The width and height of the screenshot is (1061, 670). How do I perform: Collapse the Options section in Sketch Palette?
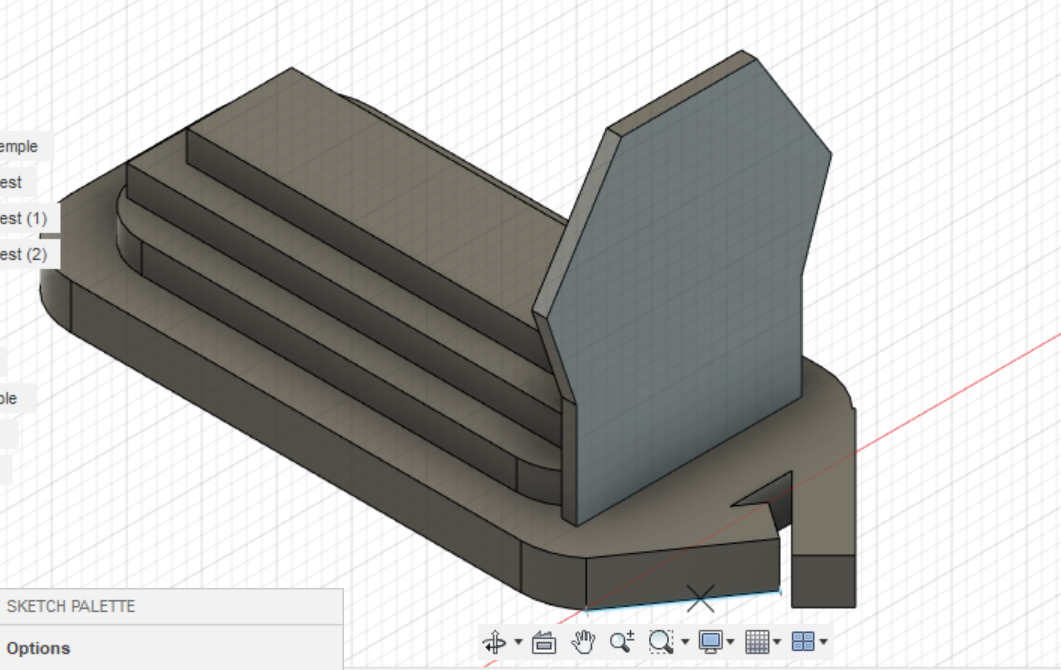coord(38,648)
